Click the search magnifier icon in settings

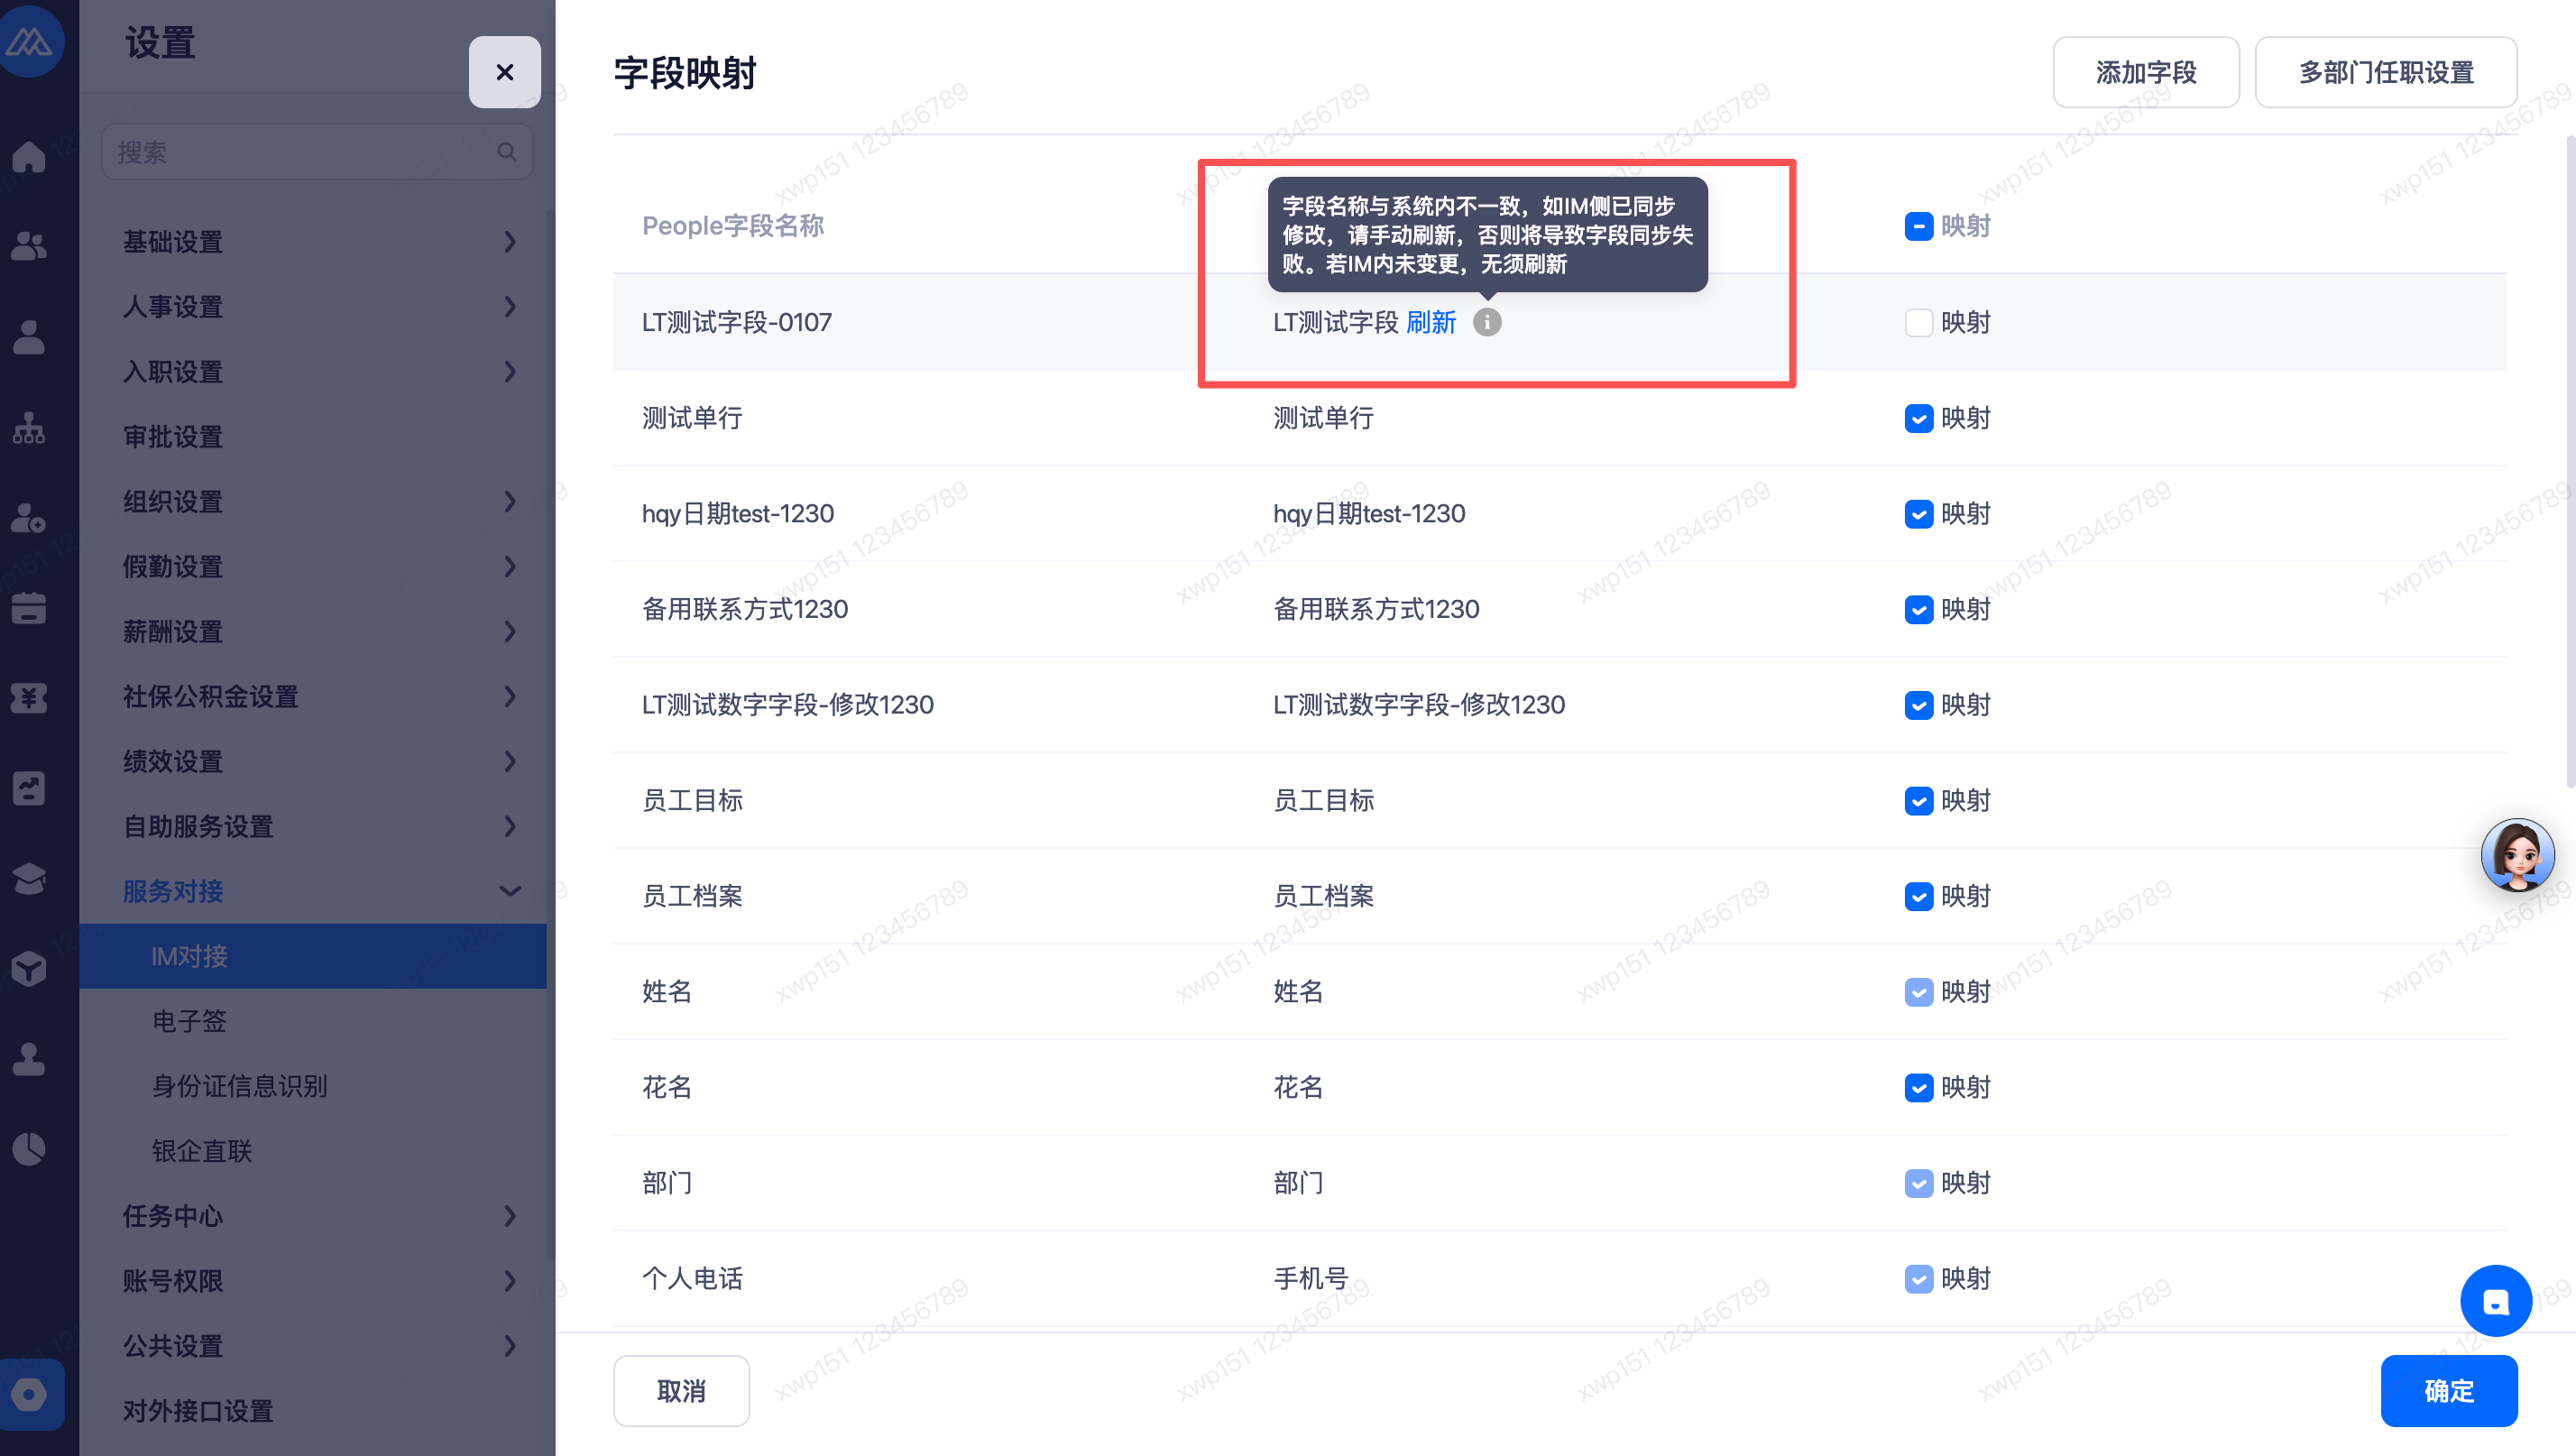(507, 152)
